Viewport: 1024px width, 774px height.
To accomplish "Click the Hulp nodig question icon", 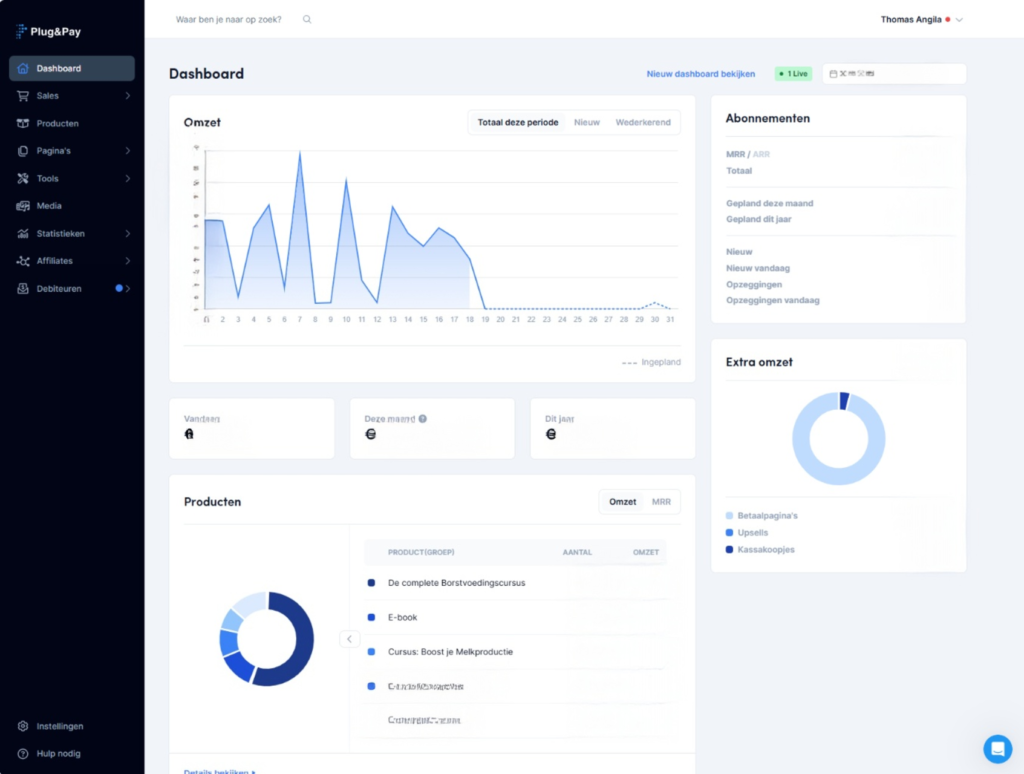I will coord(23,753).
